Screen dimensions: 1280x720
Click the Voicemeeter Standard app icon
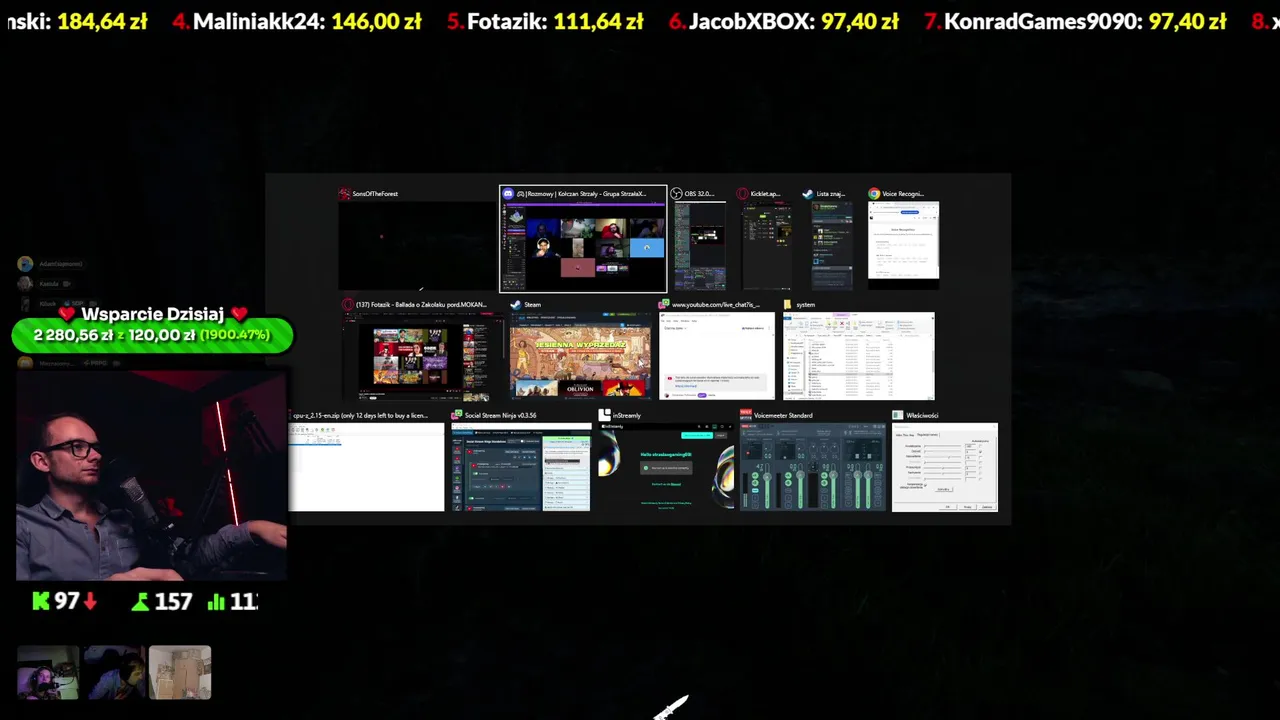pos(746,415)
